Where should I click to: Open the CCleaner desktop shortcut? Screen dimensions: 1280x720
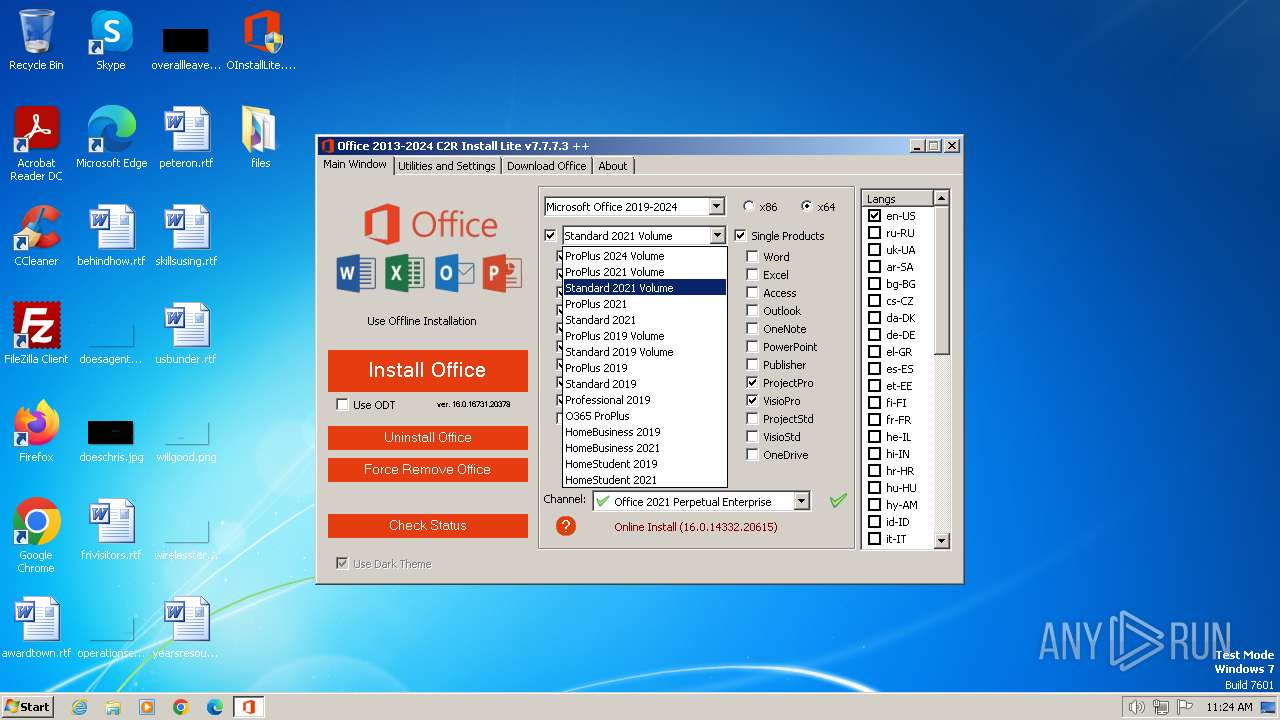tap(36, 236)
